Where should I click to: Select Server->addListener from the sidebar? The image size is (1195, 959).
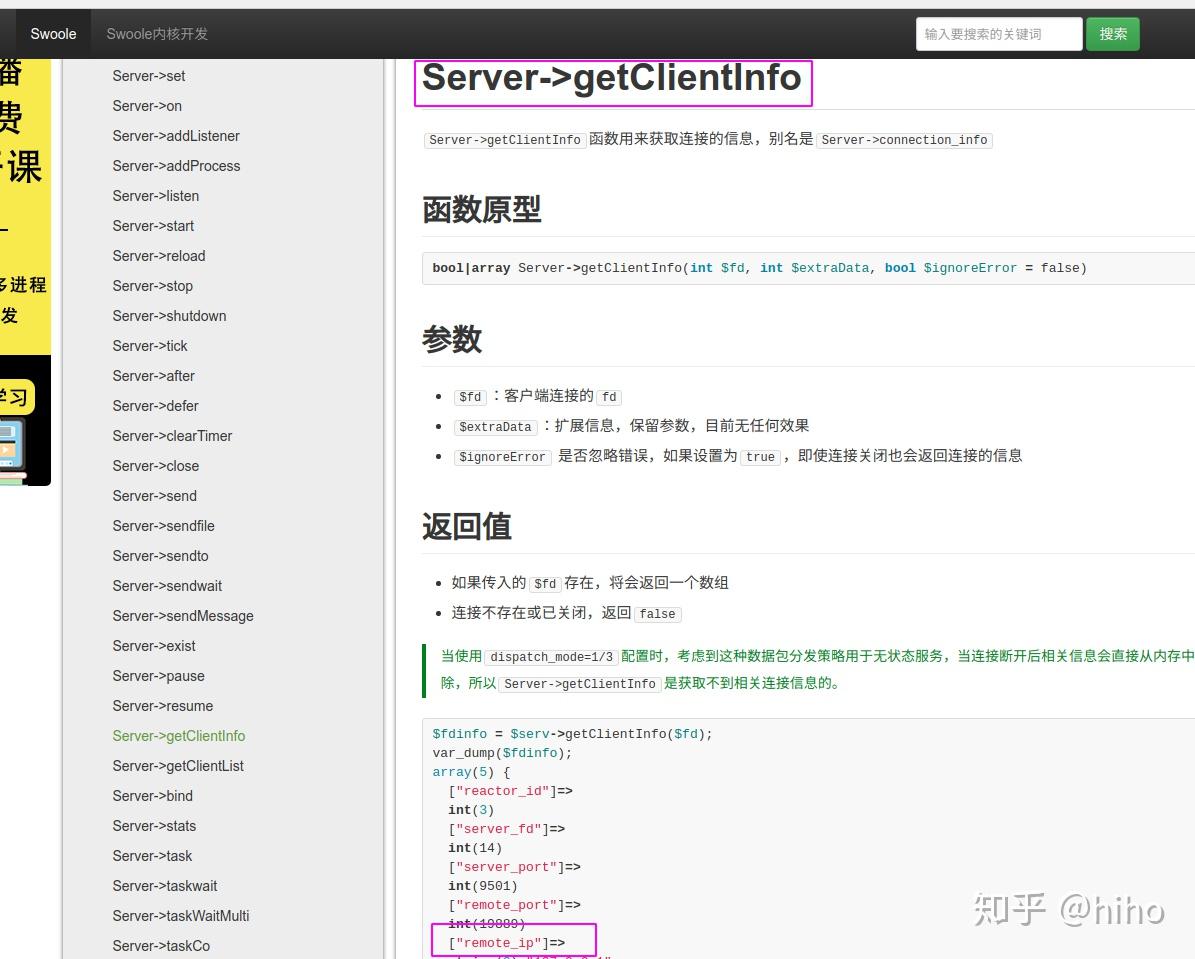coord(176,135)
